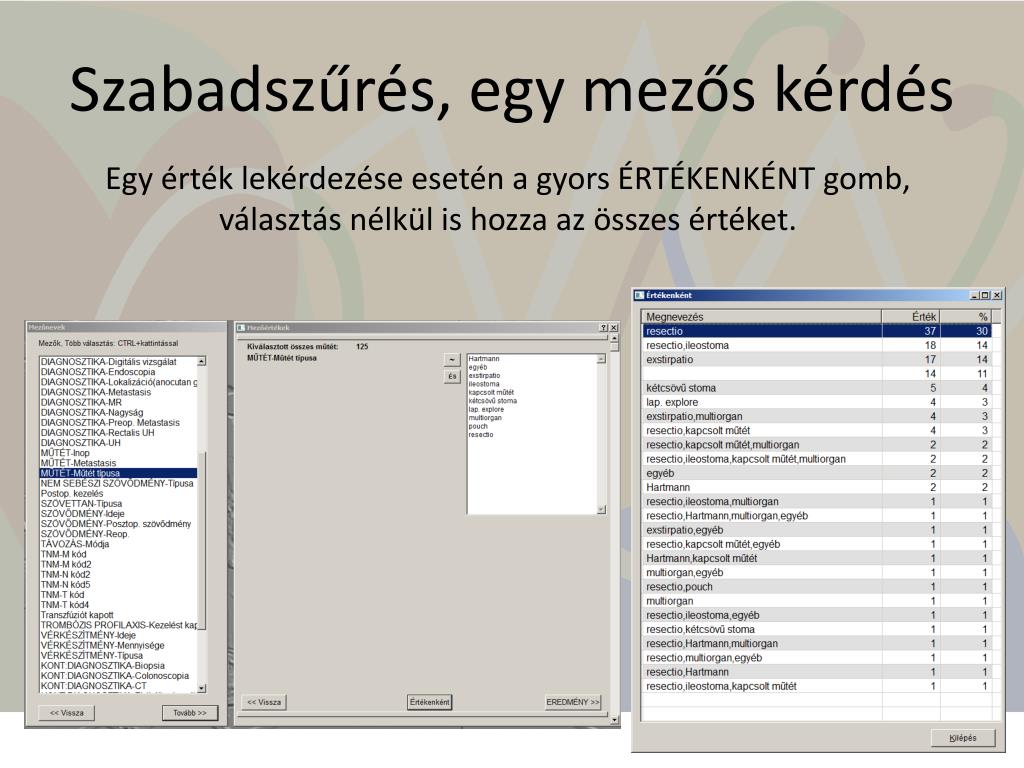
Task: Select 'resectio,kapcsolt műtét,multiorgan' table row
Action: 817,445
